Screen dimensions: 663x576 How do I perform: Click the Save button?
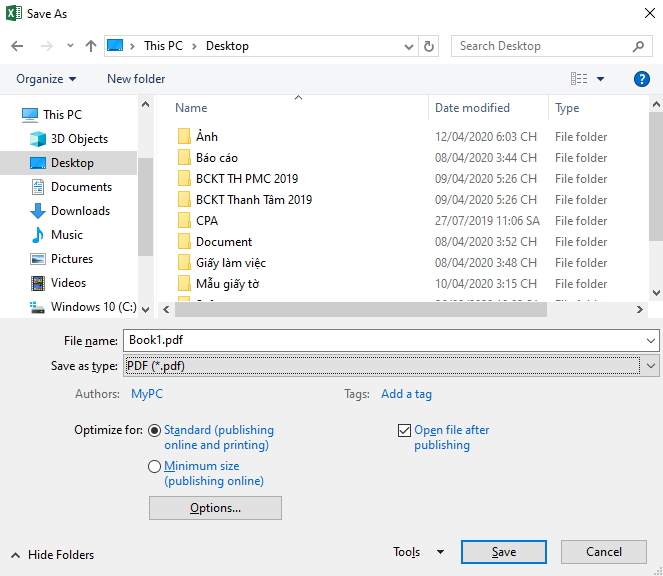[x=504, y=552]
